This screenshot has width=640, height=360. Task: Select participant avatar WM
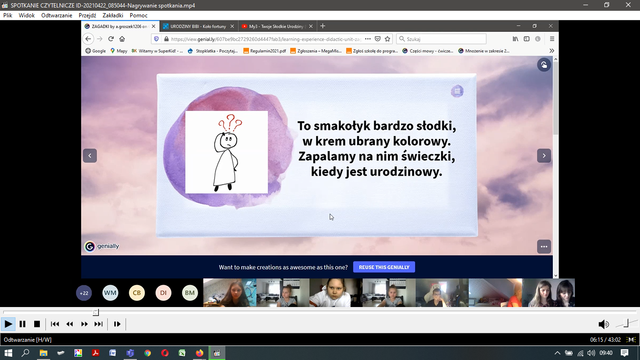(x=110, y=293)
